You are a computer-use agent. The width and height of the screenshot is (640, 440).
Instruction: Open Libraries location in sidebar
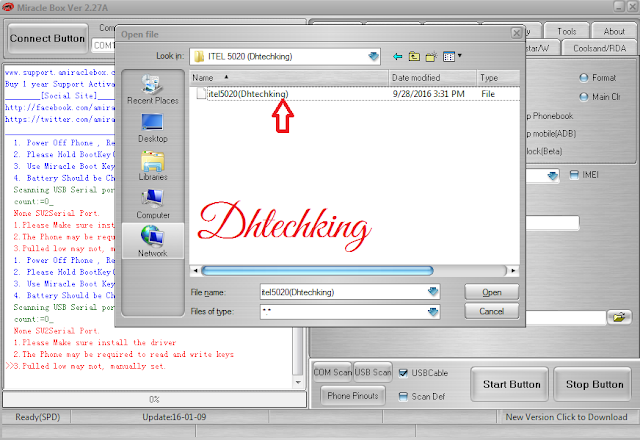(x=153, y=166)
